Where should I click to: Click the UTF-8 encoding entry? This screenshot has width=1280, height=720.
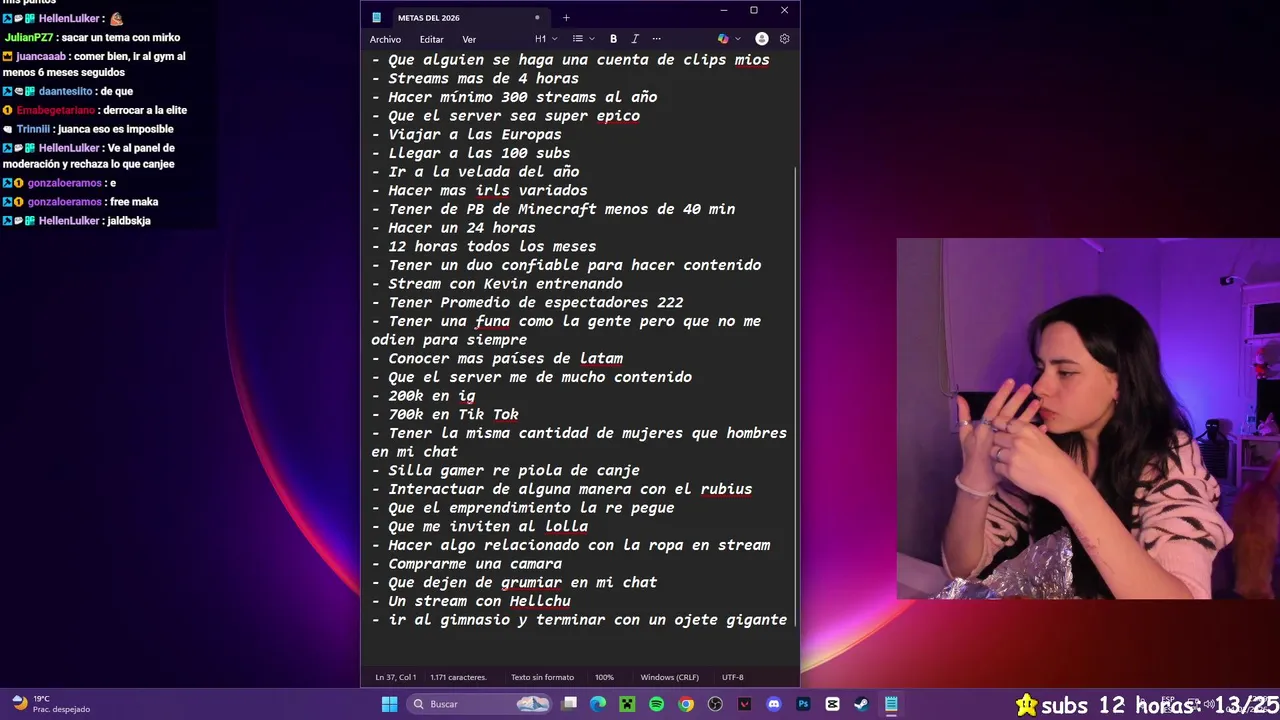[732, 677]
